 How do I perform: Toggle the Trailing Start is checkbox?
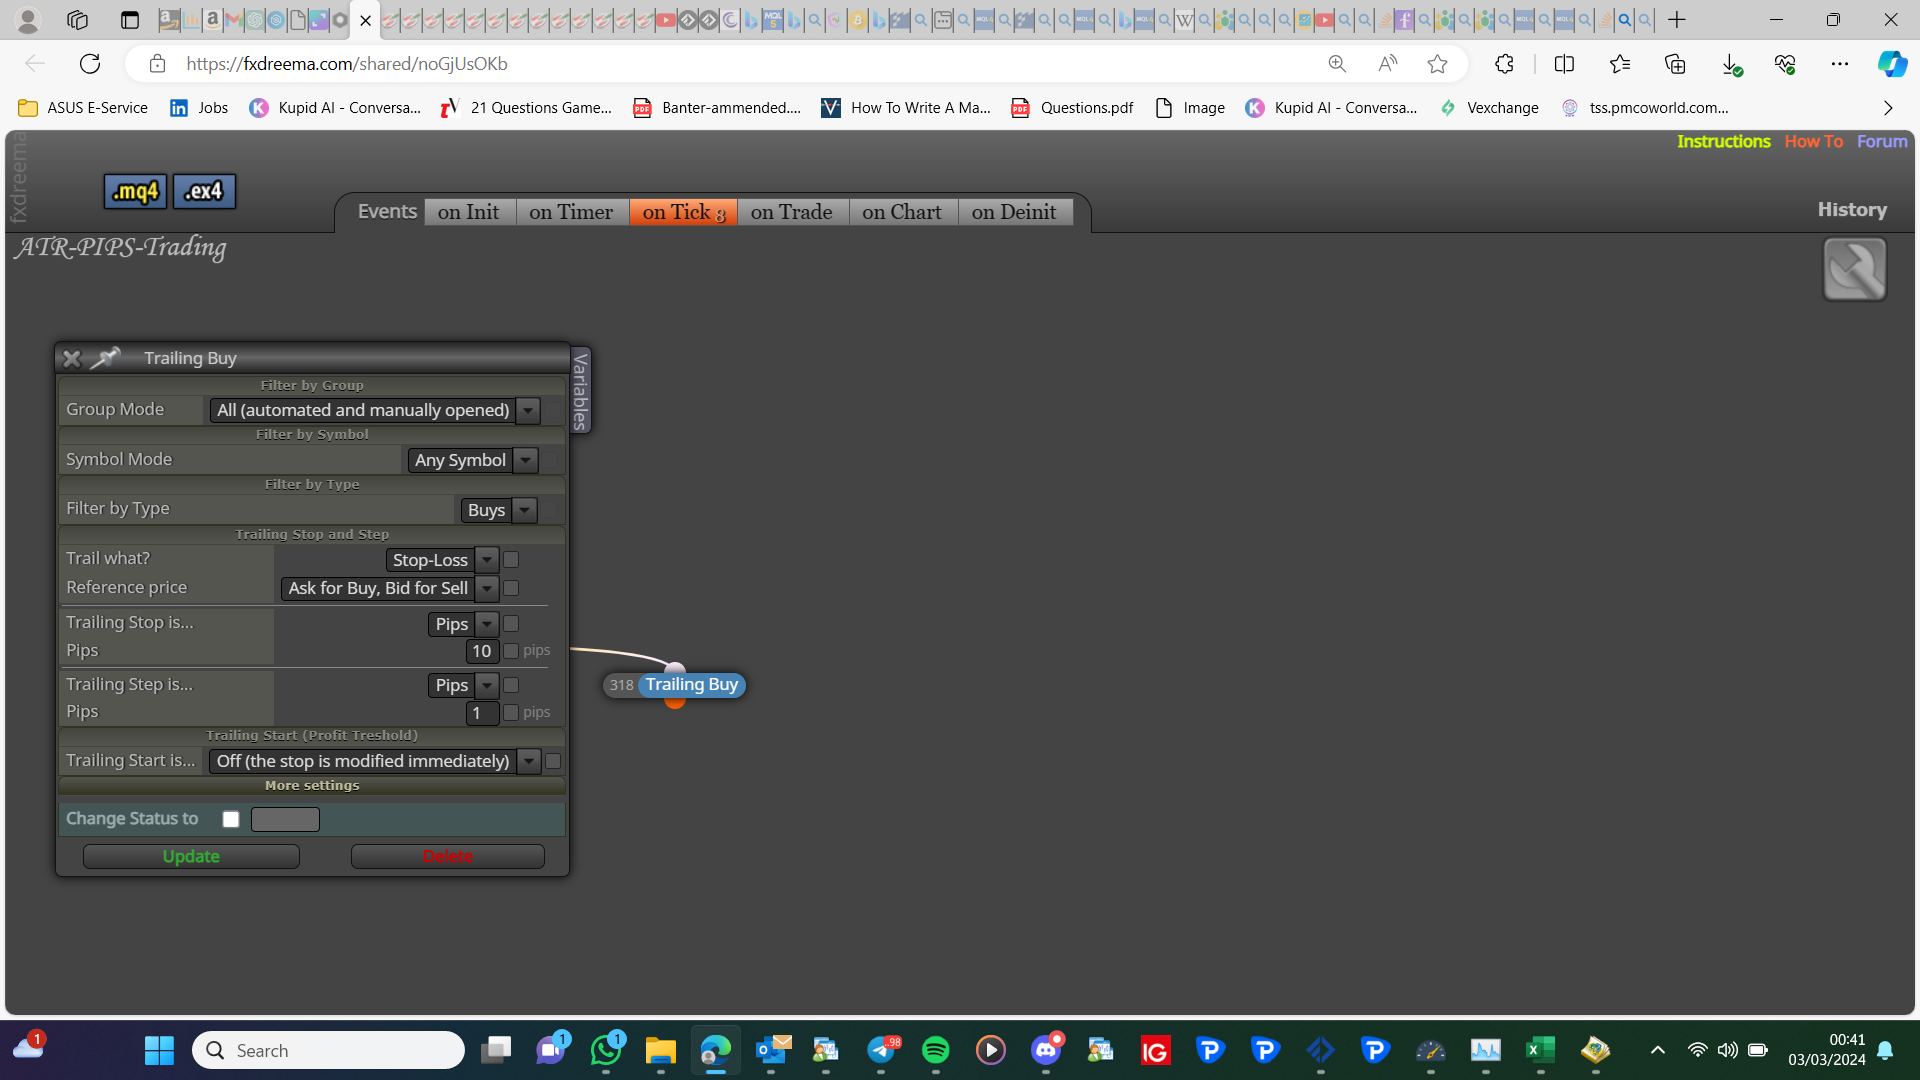click(x=553, y=761)
